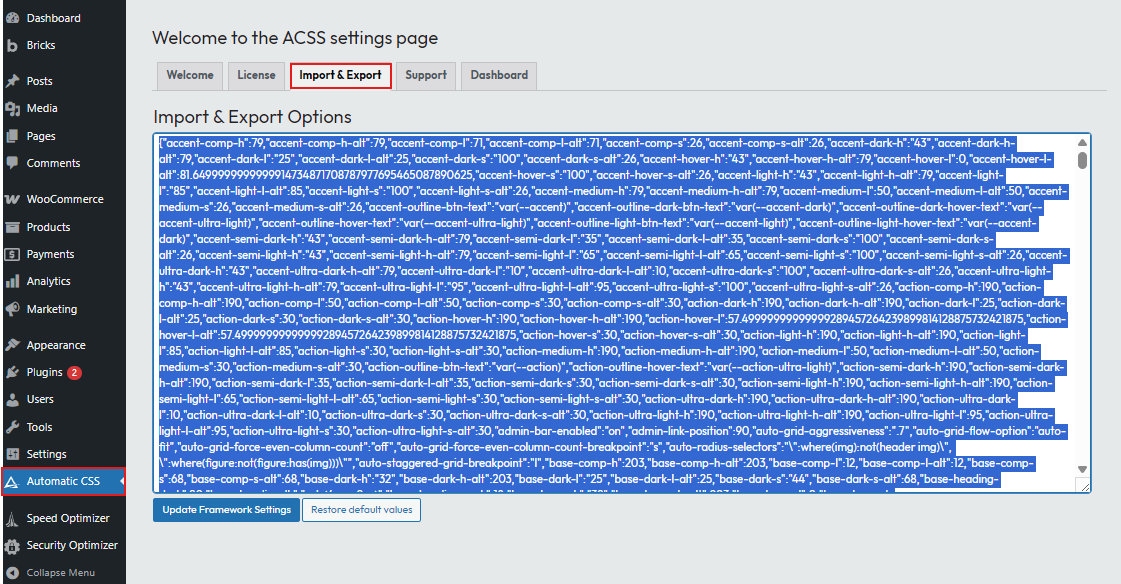Click the Media library icon
The image size is (1121, 584).
tap(12, 108)
